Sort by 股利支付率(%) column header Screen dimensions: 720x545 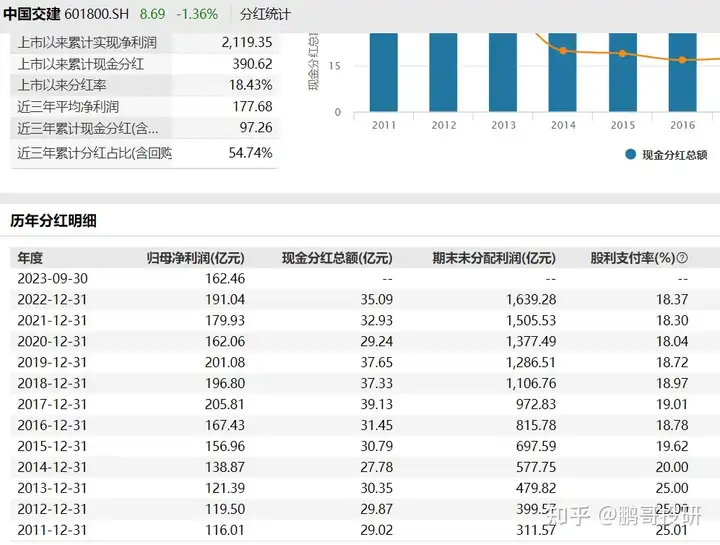click(633, 258)
